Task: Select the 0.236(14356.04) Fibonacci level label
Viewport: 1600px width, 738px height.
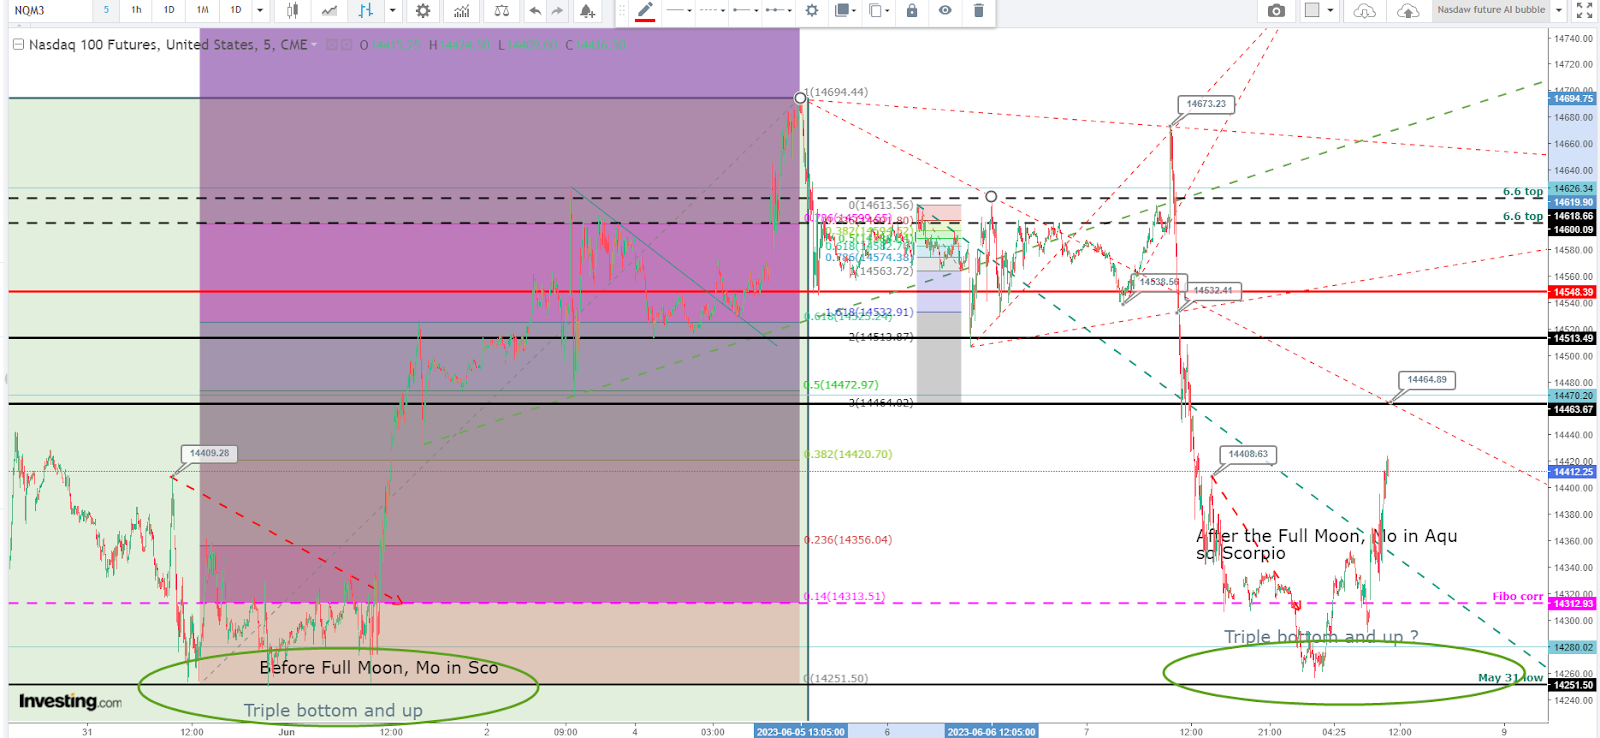Action: click(848, 540)
